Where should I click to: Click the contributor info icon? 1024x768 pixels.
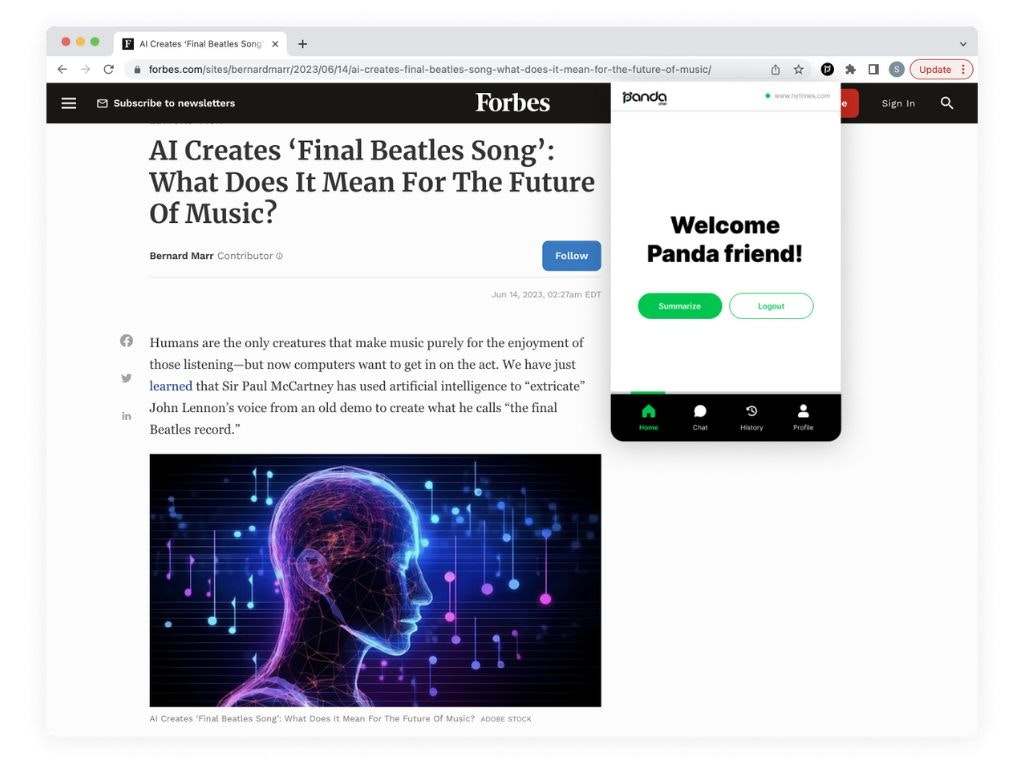coord(280,256)
